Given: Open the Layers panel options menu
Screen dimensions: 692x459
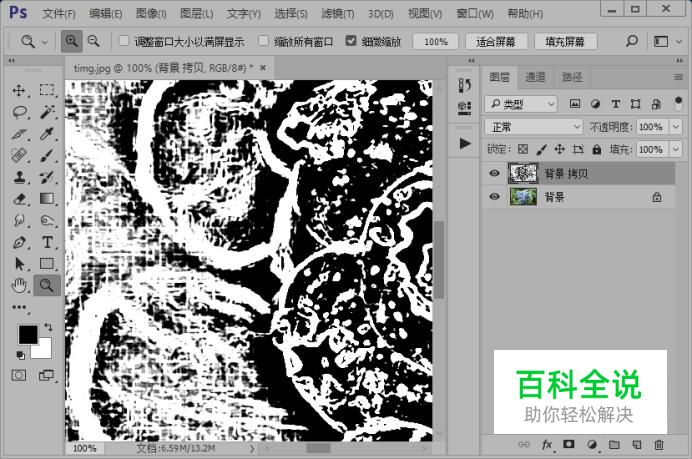Looking at the screenshot, I should click(x=679, y=77).
